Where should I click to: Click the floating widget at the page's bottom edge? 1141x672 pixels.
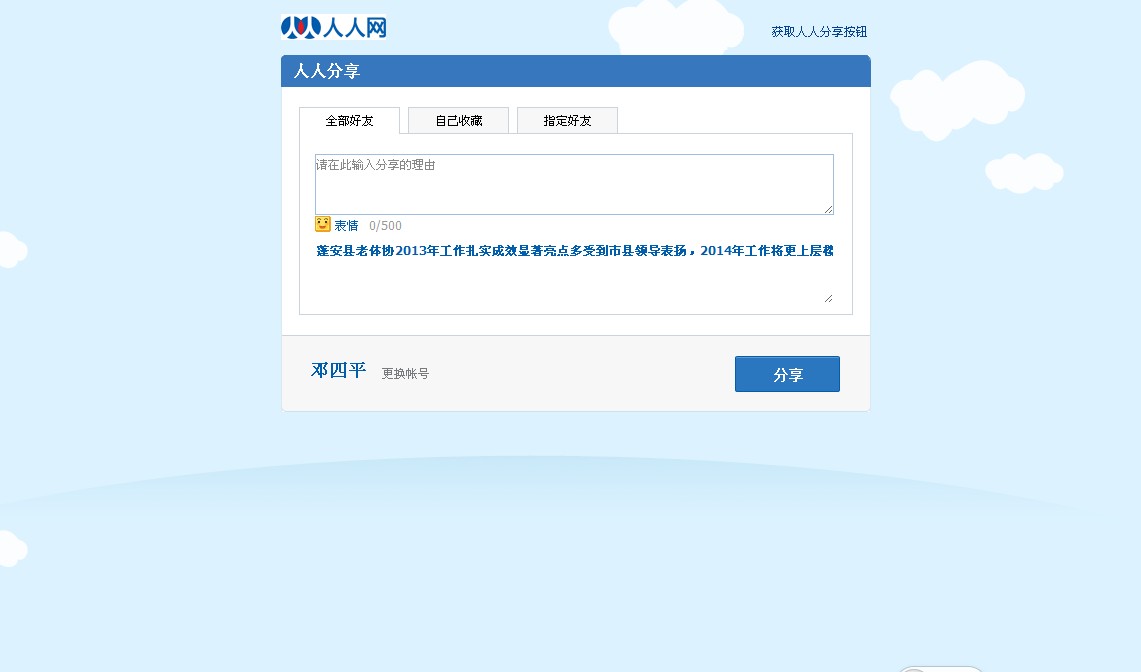[x=940, y=668]
